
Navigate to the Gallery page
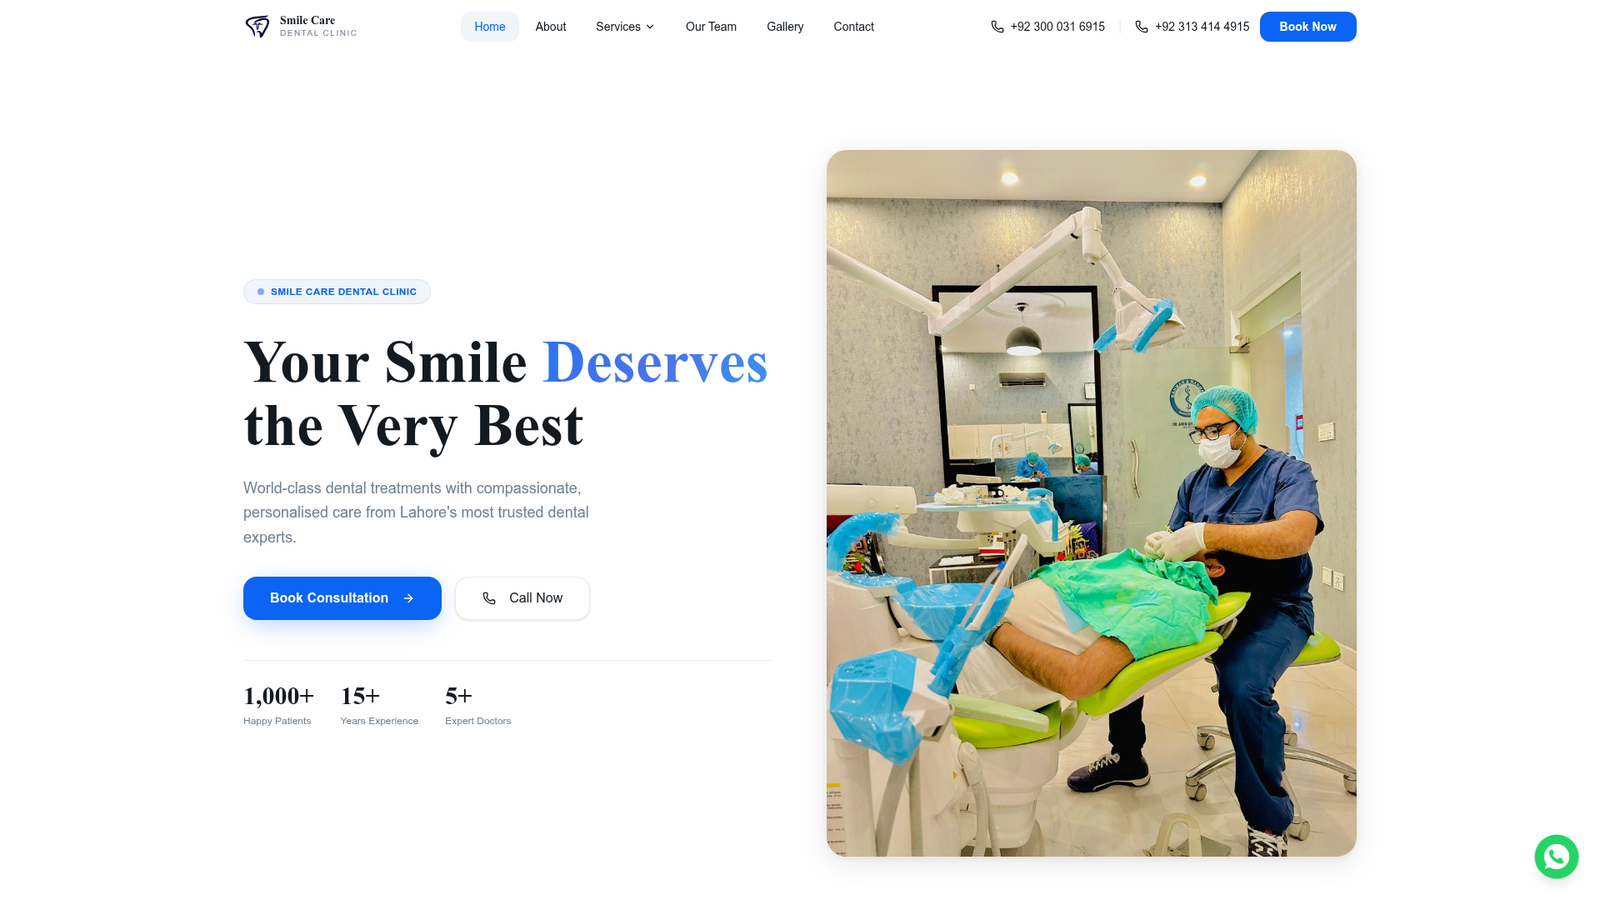pyautogui.click(x=785, y=27)
